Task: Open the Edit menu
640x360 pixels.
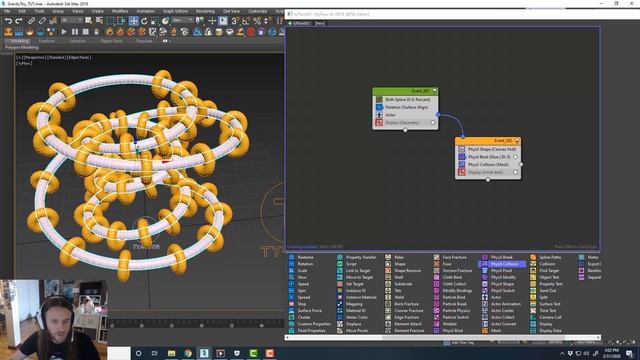Action: click(22, 11)
